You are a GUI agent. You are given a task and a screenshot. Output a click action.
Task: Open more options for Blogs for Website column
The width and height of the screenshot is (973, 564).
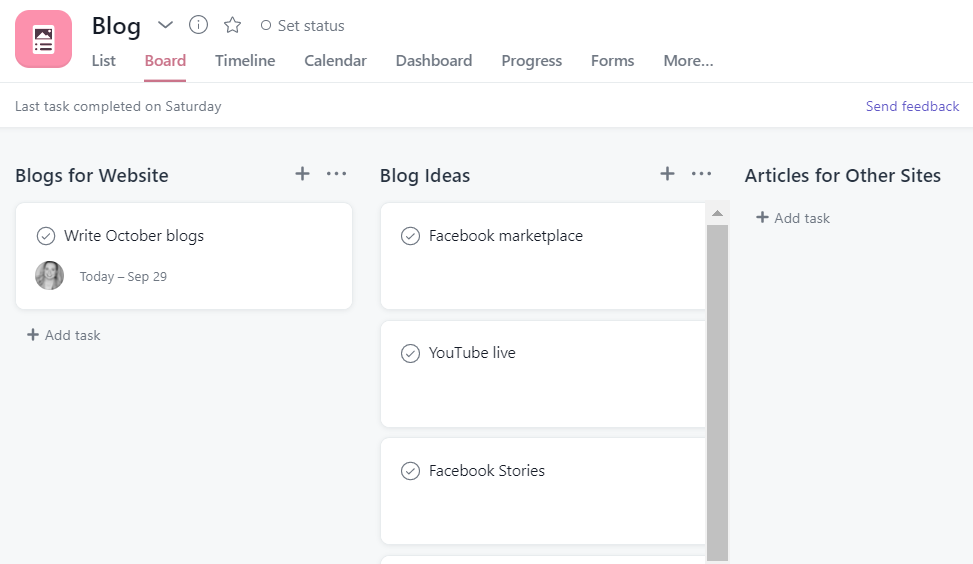pos(336,174)
